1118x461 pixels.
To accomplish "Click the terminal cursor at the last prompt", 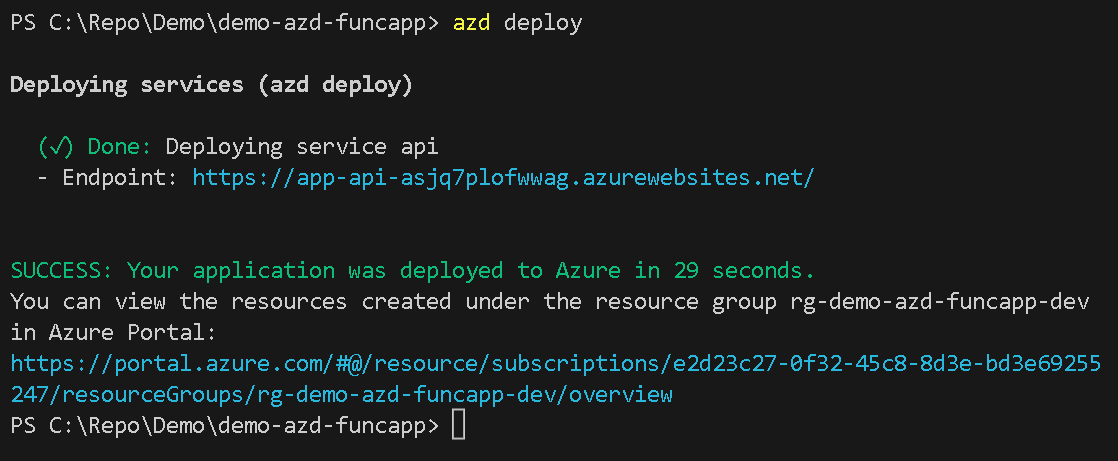I will point(458,426).
